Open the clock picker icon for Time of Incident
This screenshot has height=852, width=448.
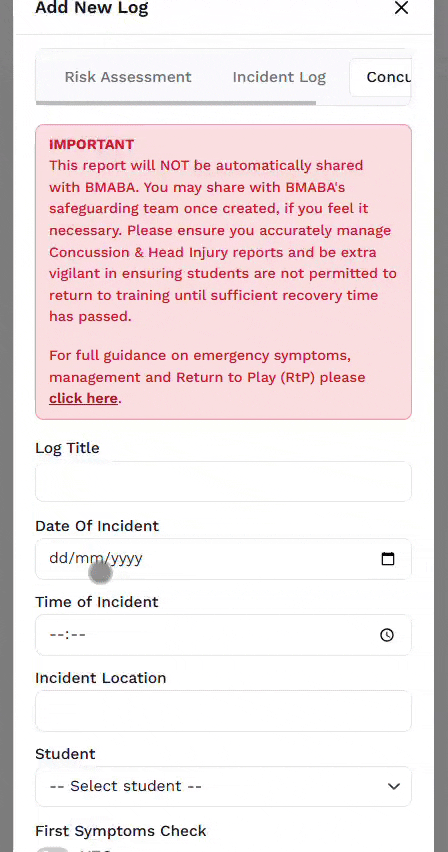(x=387, y=635)
